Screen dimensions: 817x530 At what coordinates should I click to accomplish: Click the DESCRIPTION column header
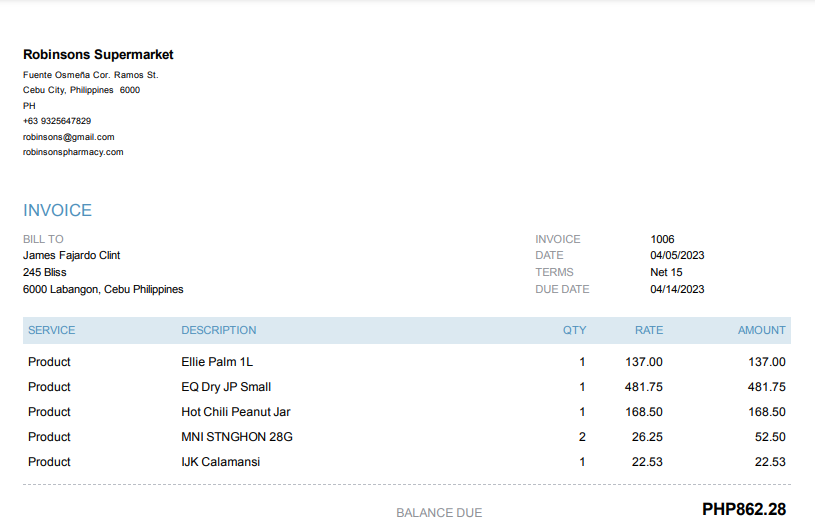pyautogui.click(x=218, y=330)
